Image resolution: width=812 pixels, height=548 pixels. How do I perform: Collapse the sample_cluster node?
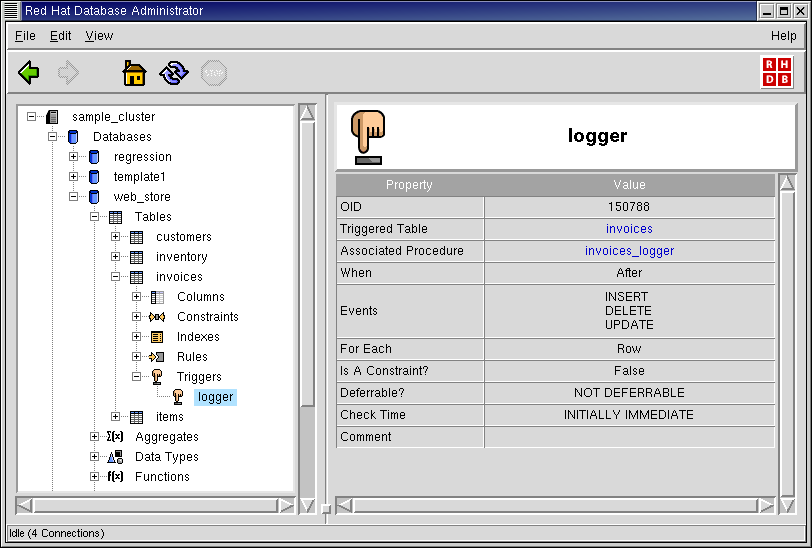point(32,117)
